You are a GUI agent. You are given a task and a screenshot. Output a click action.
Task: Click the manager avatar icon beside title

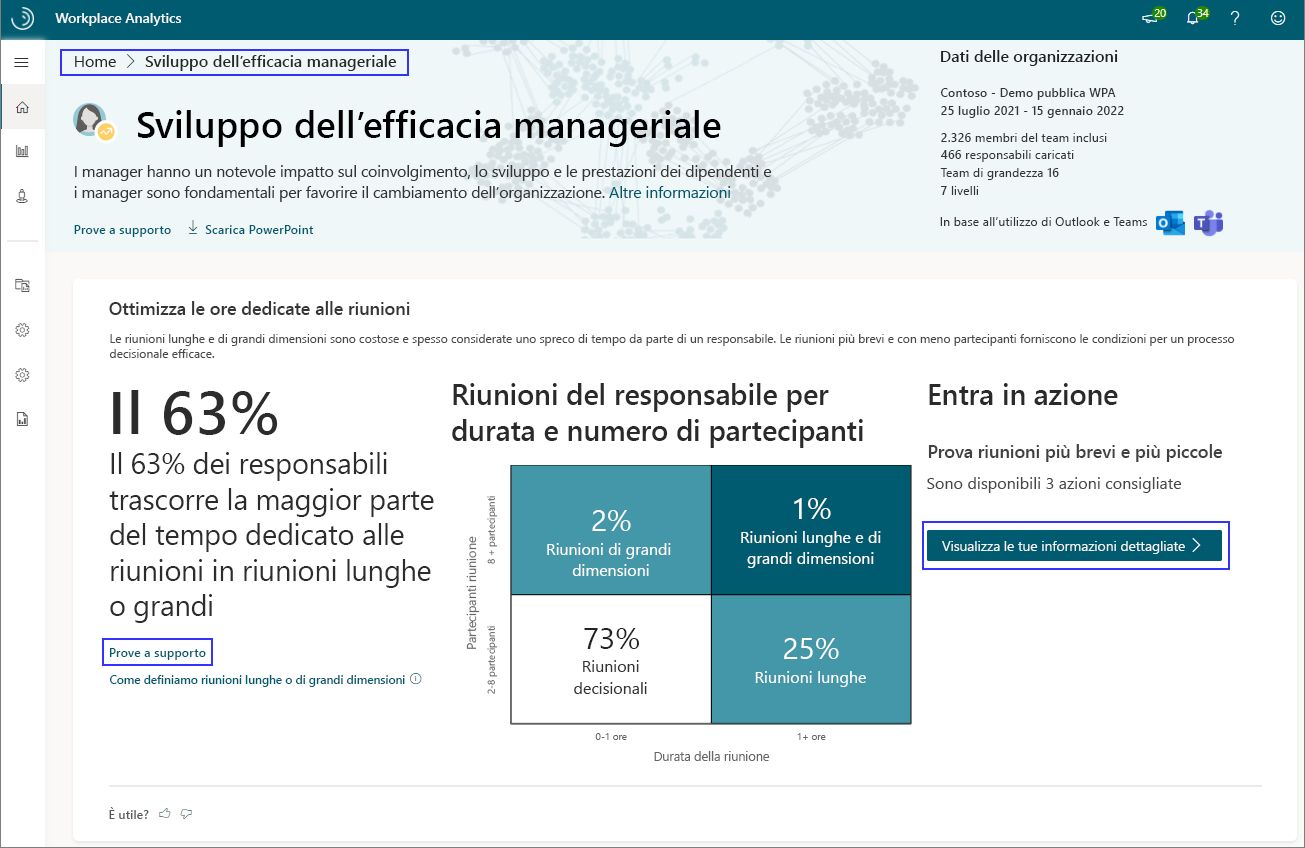coord(94,122)
